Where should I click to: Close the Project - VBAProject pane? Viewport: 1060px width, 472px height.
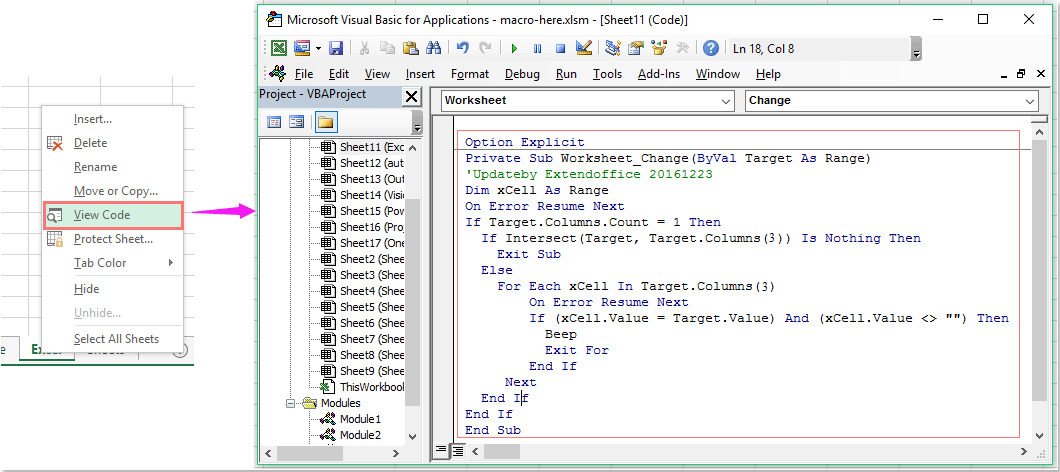coord(411,96)
